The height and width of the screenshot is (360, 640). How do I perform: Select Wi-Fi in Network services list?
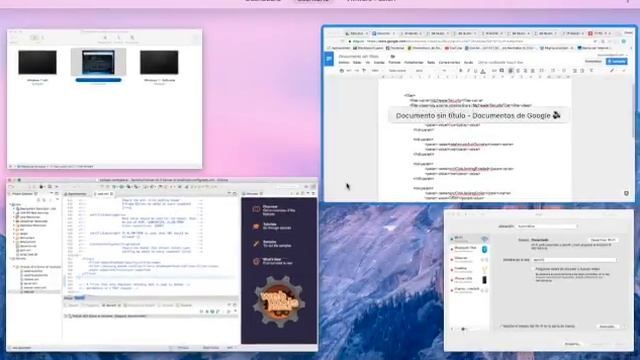click(469, 239)
